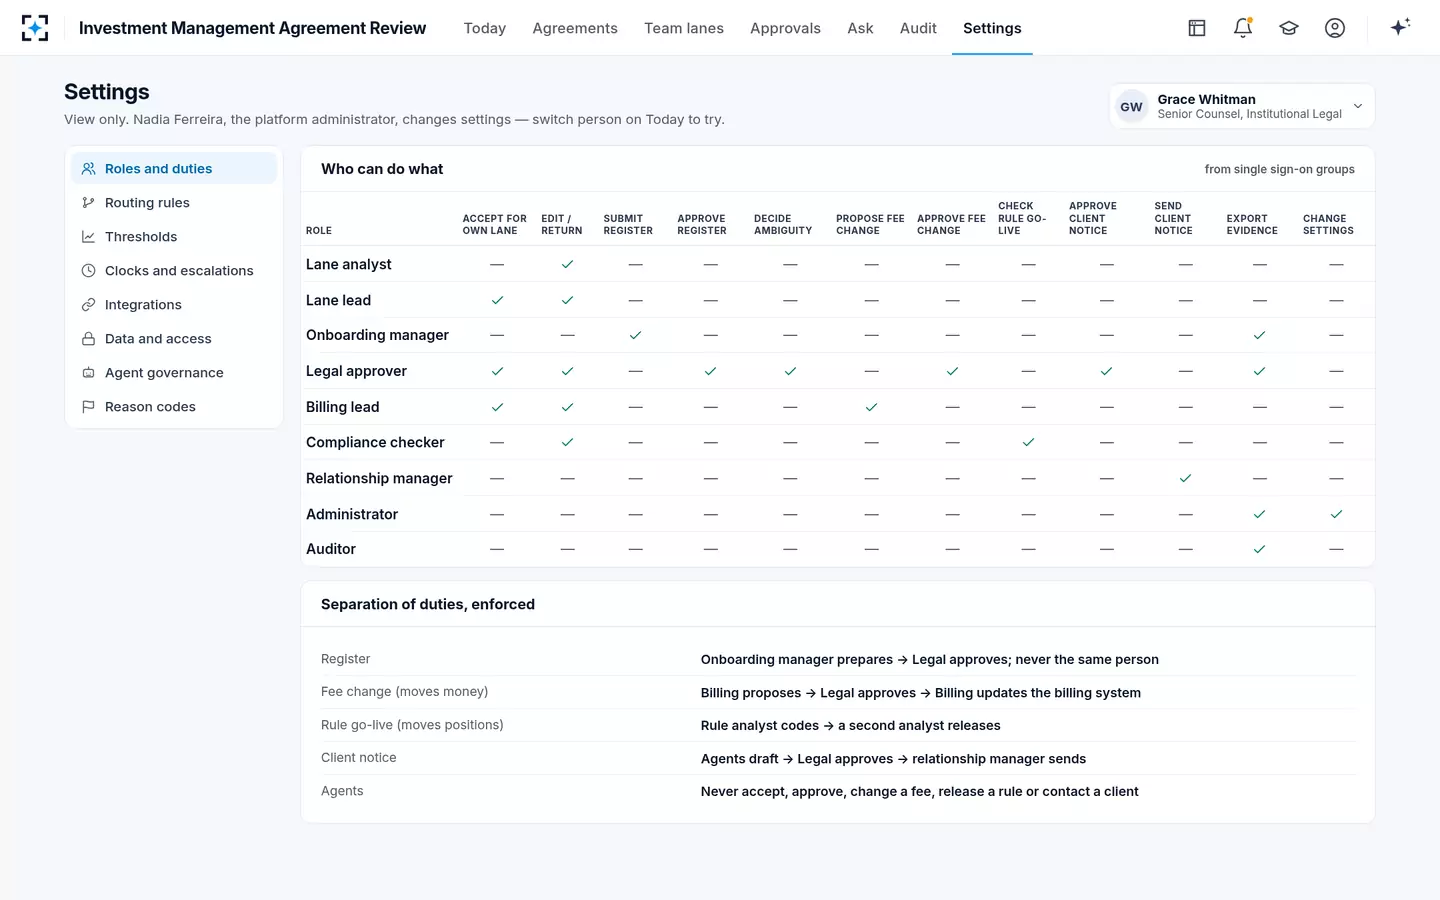The height and width of the screenshot is (900, 1440).
Task: Click the Auditor role name
Action: 331,549
